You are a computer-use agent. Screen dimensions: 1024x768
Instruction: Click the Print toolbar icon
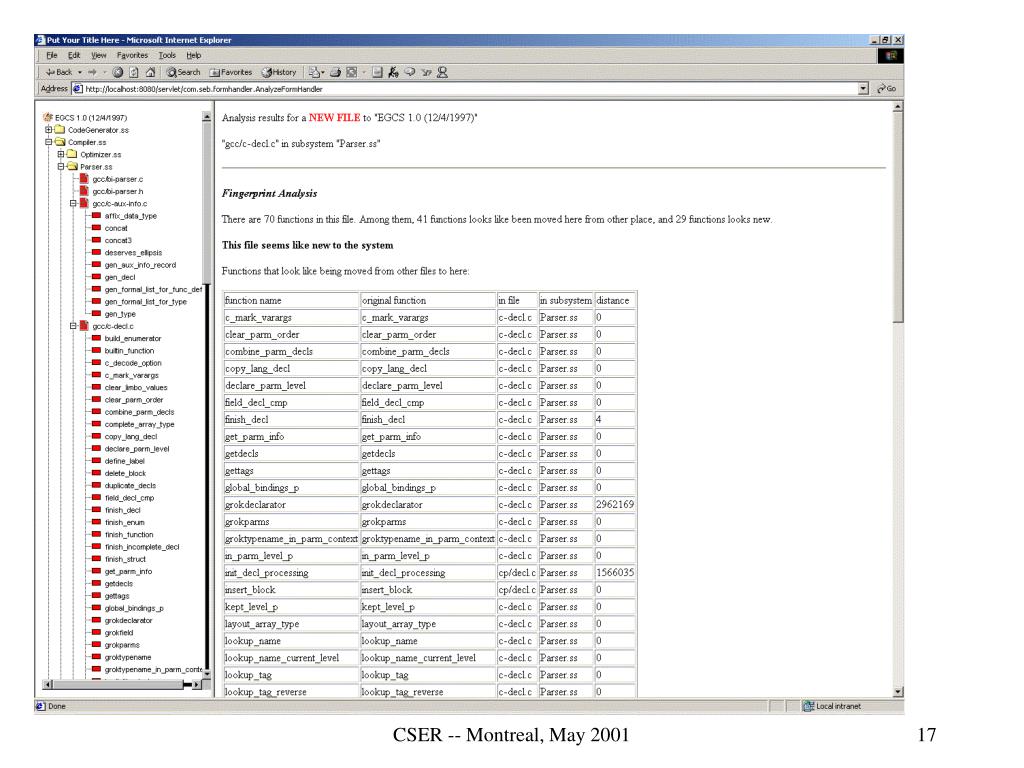[336, 72]
